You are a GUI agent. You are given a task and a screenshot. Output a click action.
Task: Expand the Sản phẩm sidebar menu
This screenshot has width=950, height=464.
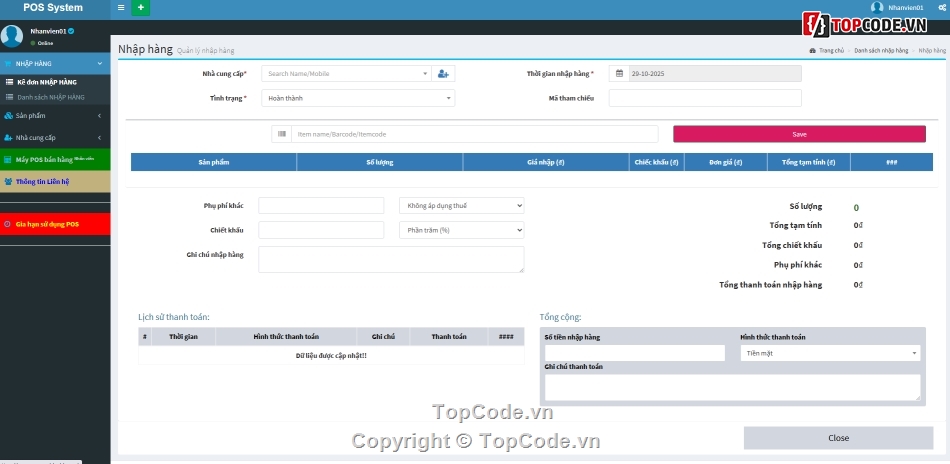coord(54,115)
